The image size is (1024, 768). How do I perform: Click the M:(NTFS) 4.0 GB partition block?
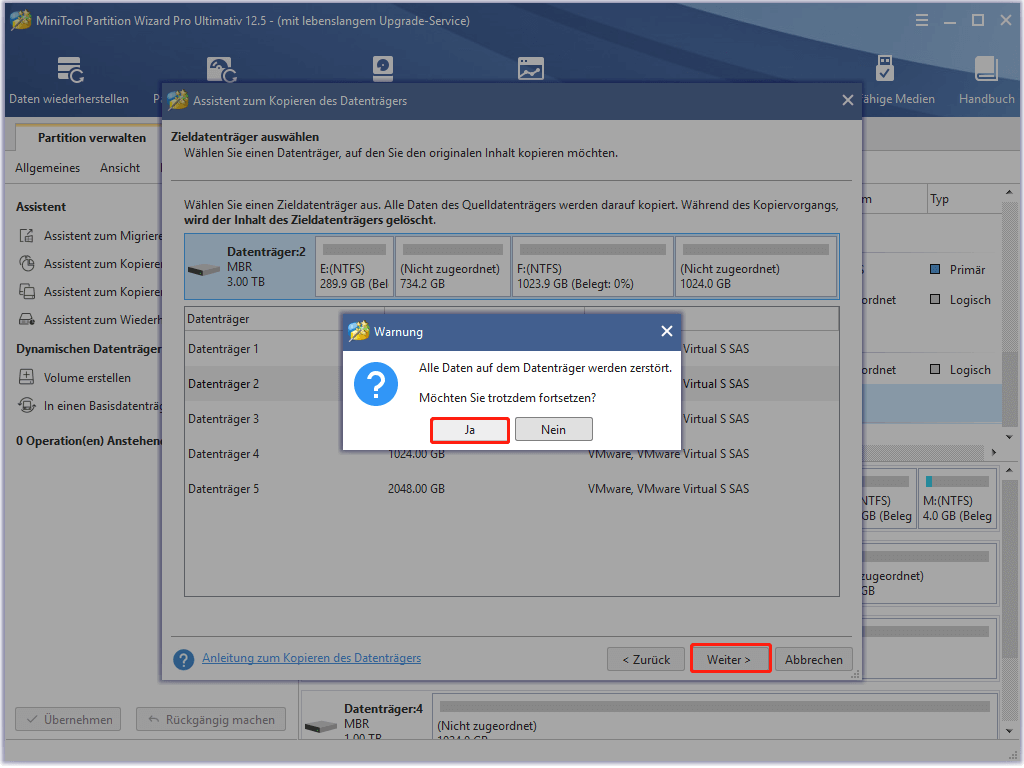tap(957, 499)
